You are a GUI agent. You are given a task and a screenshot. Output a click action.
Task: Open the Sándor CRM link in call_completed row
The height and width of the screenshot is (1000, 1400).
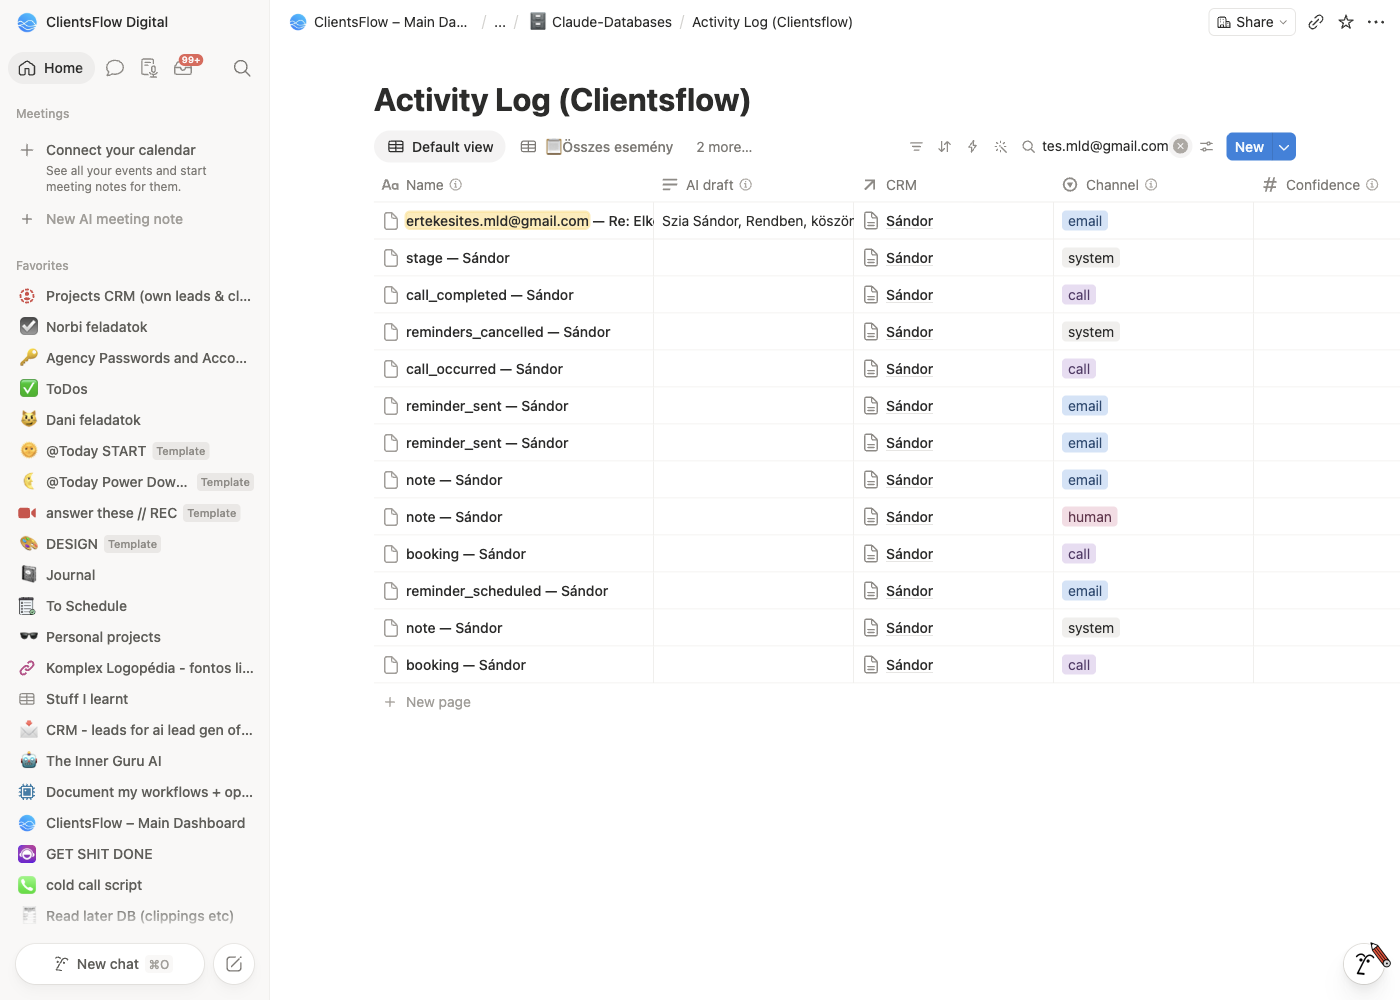coord(909,295)
